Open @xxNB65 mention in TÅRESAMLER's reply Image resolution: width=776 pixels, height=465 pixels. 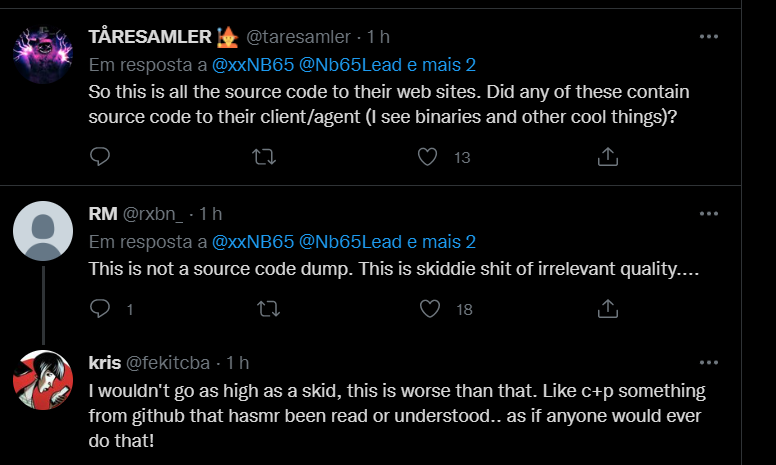point(251,65)
